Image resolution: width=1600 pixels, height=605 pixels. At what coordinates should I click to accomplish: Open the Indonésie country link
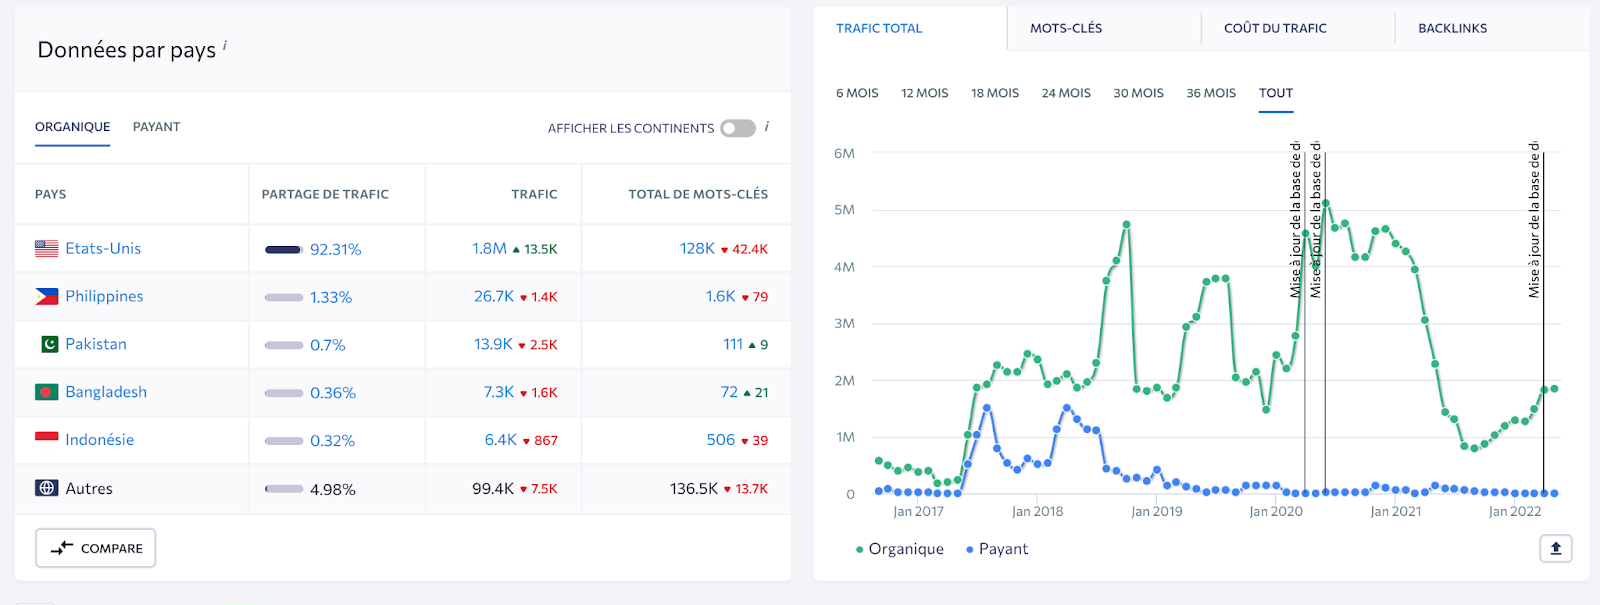[99, 440]
